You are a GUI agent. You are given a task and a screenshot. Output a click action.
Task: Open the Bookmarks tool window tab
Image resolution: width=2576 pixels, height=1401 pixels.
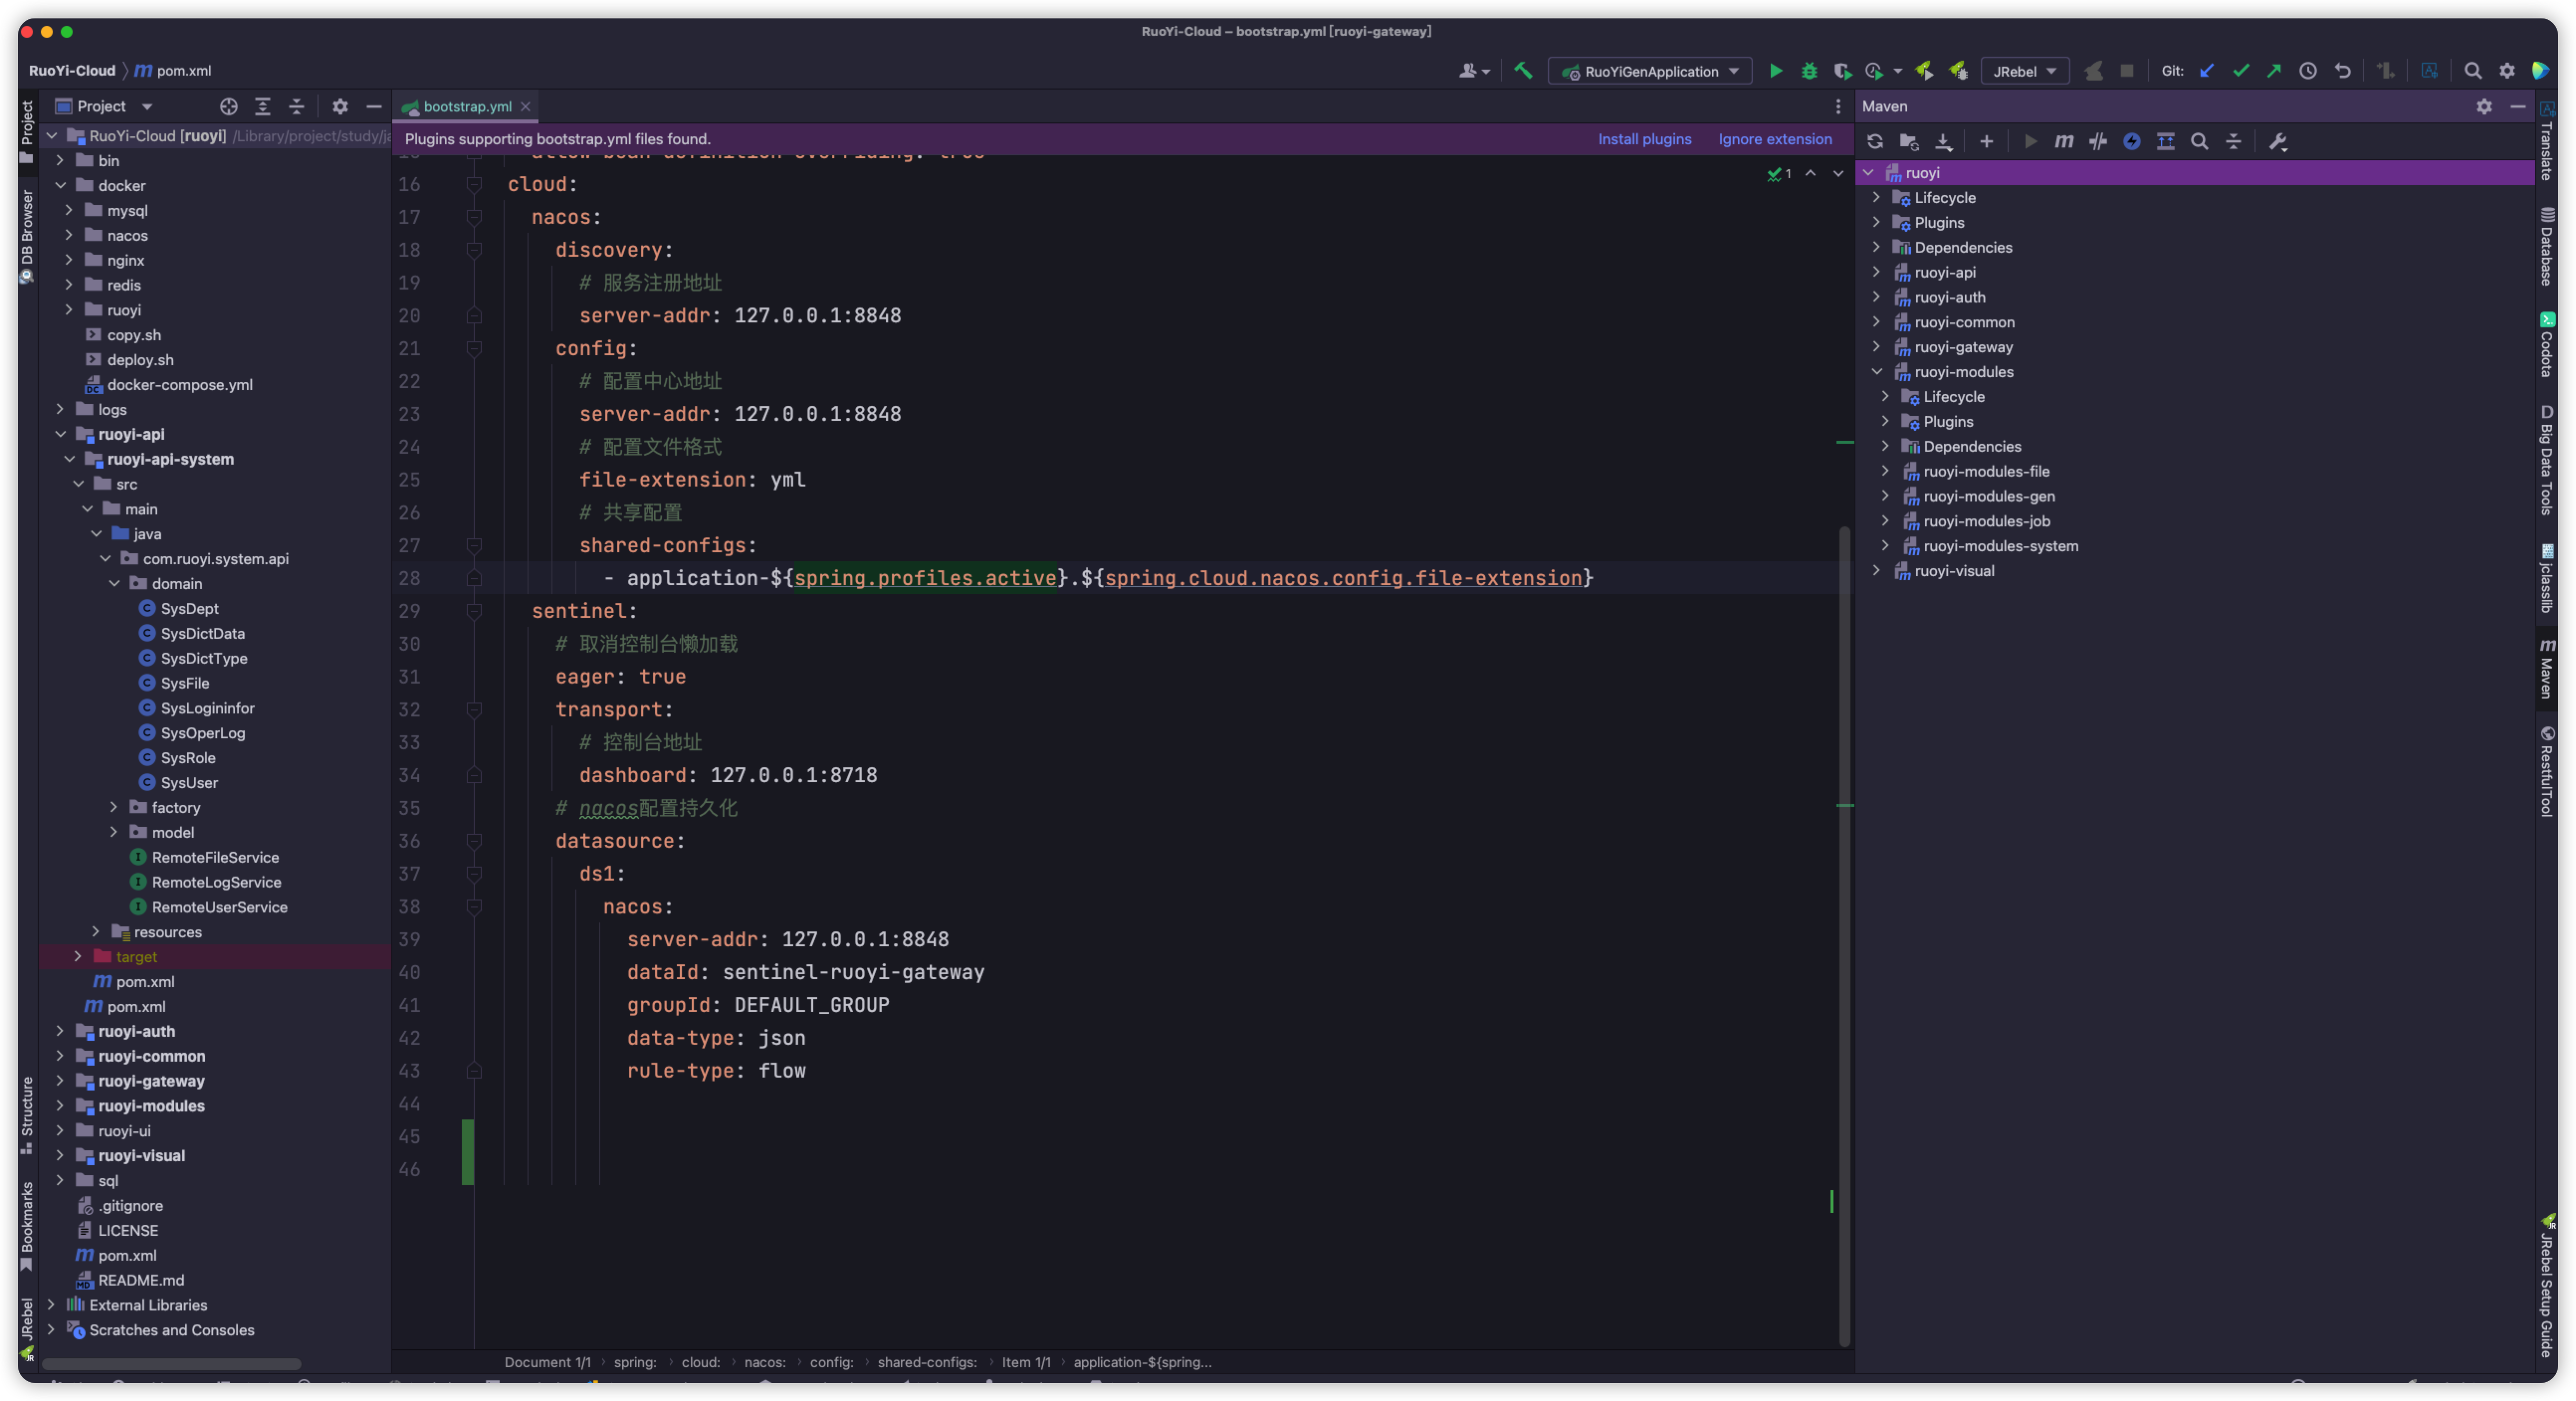click(x=27, y=1226)
